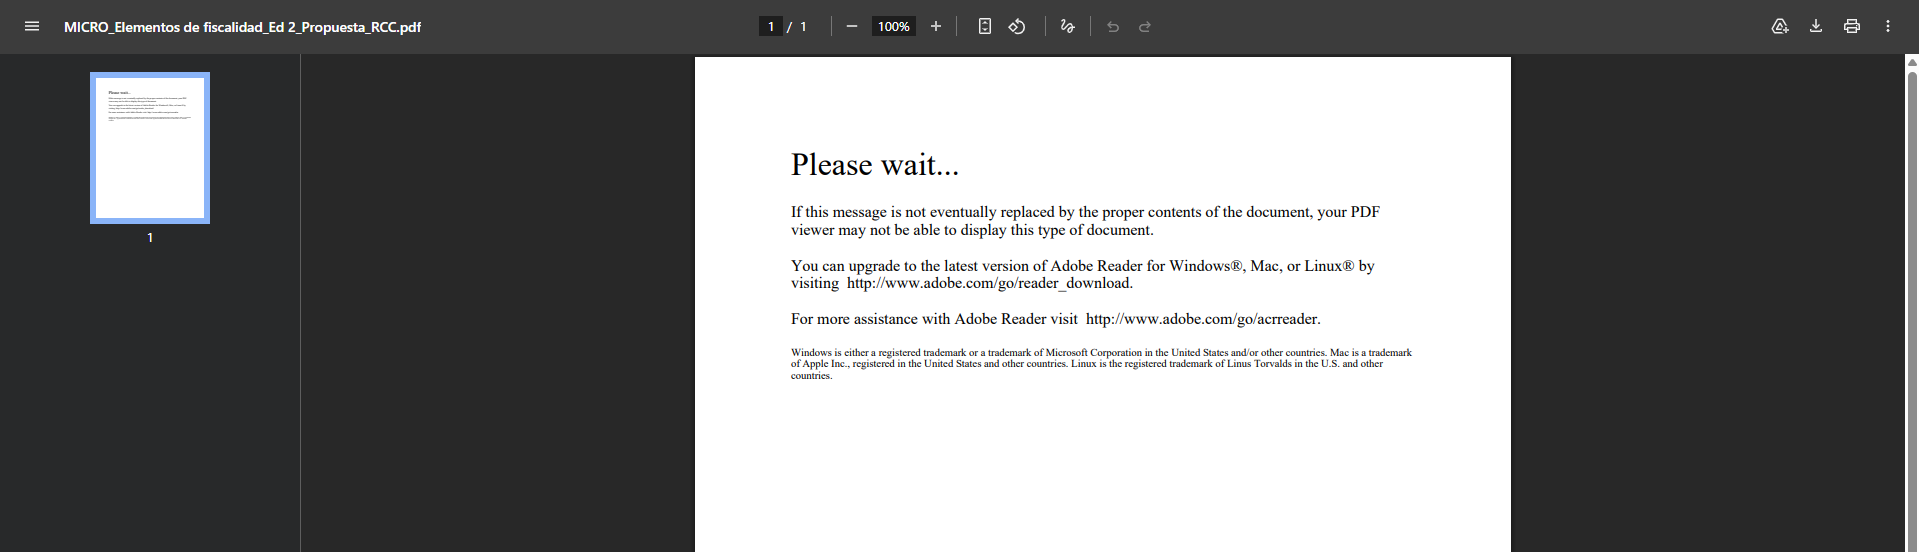
Task: Click the MICRO_Elementos de fiscalidad file title
Action: coord(242,27)
